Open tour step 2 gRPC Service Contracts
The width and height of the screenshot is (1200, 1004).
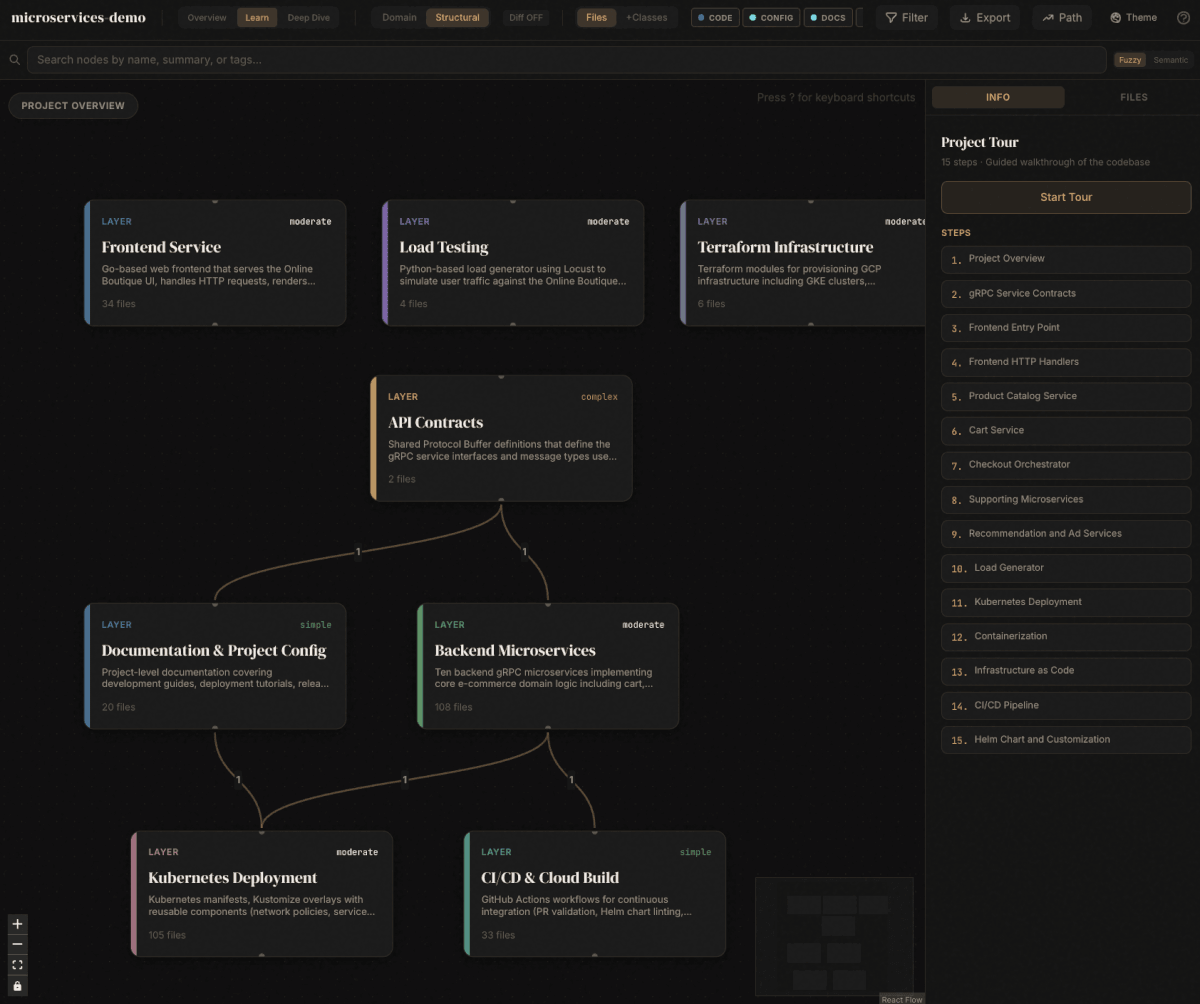pyautogui.click(x=1066, y=294)
